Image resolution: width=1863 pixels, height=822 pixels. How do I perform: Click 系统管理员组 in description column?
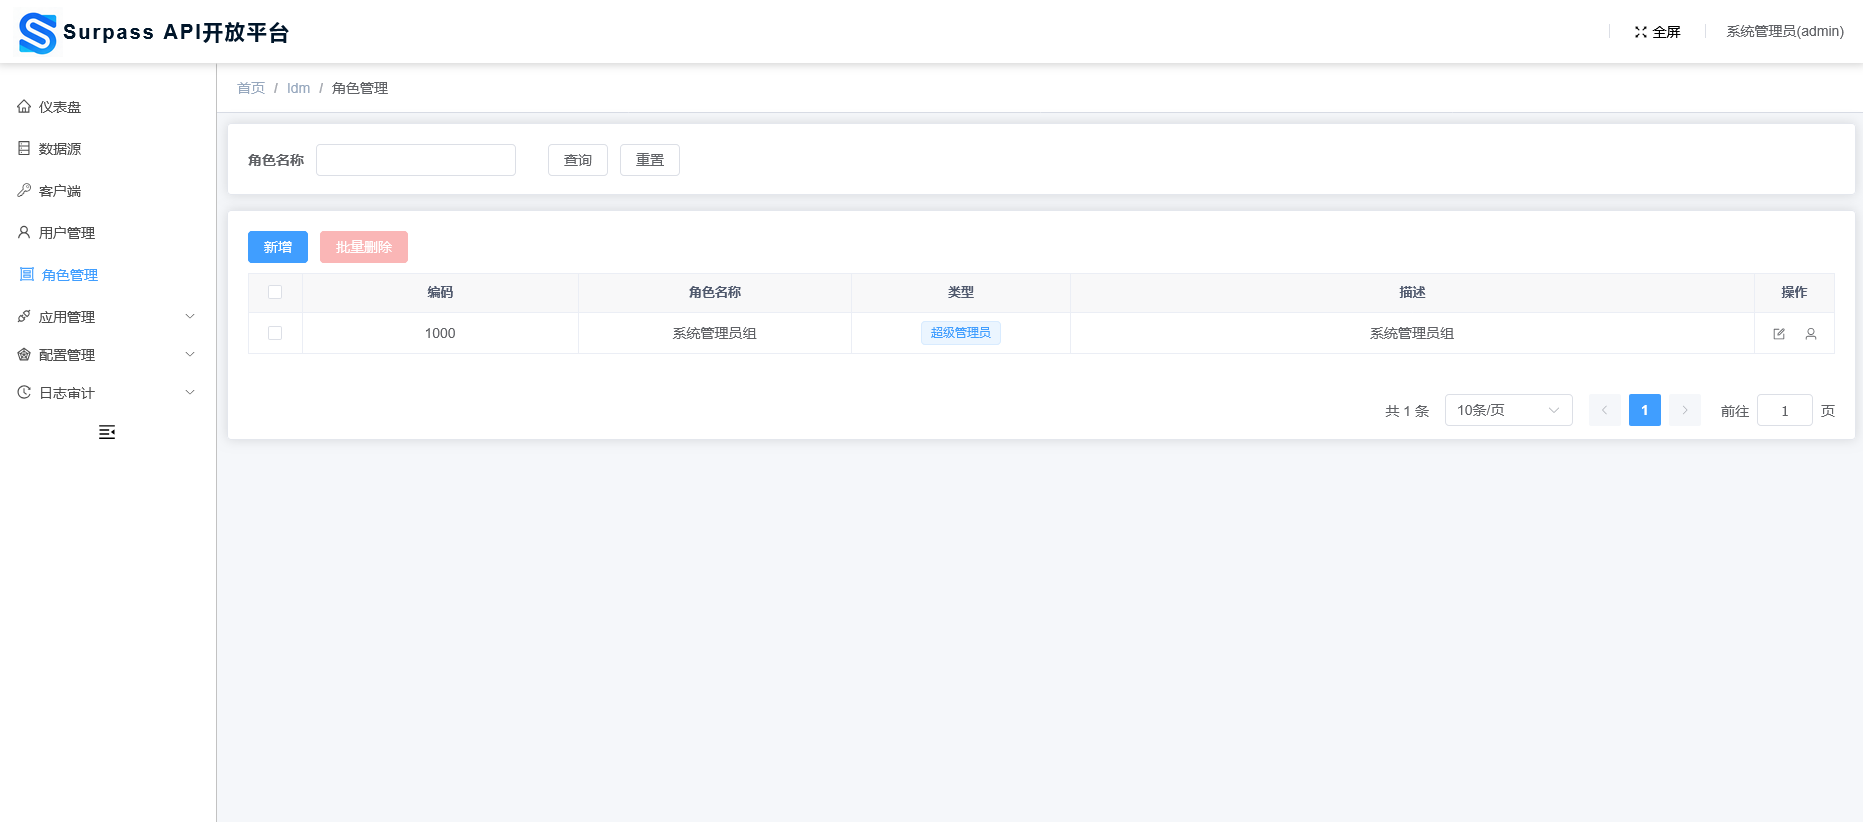click(1412, 333)
